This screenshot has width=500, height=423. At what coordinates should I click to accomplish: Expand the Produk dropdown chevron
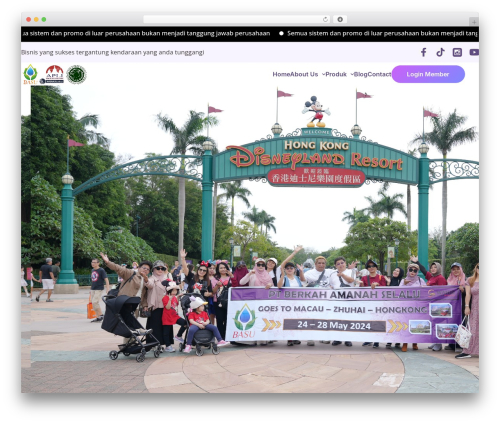click(x=352, y=74)
